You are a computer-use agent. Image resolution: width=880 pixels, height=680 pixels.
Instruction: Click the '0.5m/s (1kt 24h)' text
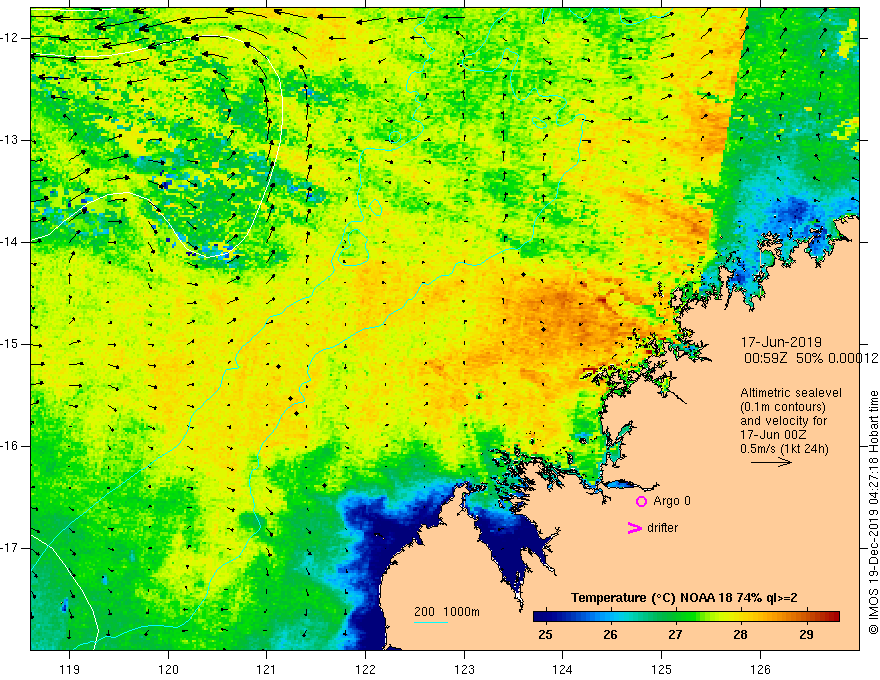(x=784, y=449)
